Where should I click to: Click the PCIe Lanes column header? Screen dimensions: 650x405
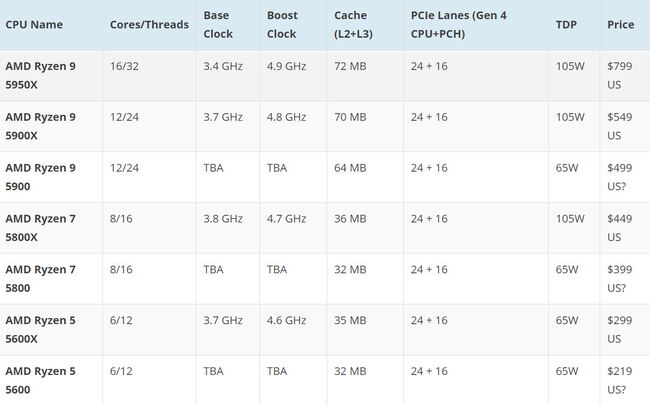pyautogui.click(x=458, y=24)
